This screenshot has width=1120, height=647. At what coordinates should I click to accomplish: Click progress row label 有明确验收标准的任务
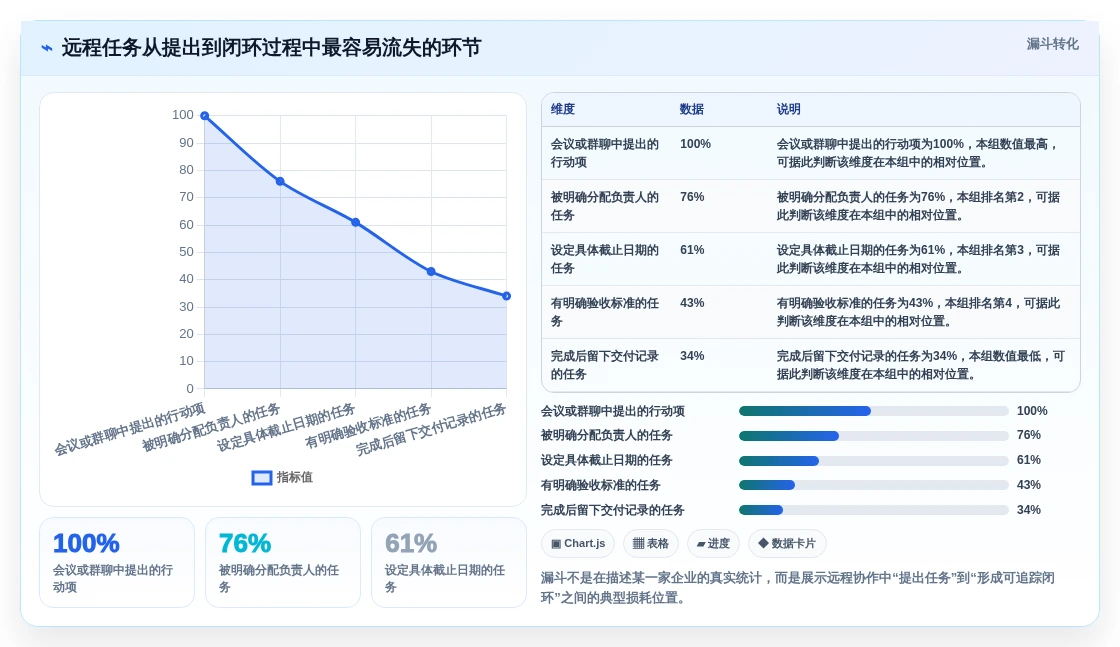601,486
